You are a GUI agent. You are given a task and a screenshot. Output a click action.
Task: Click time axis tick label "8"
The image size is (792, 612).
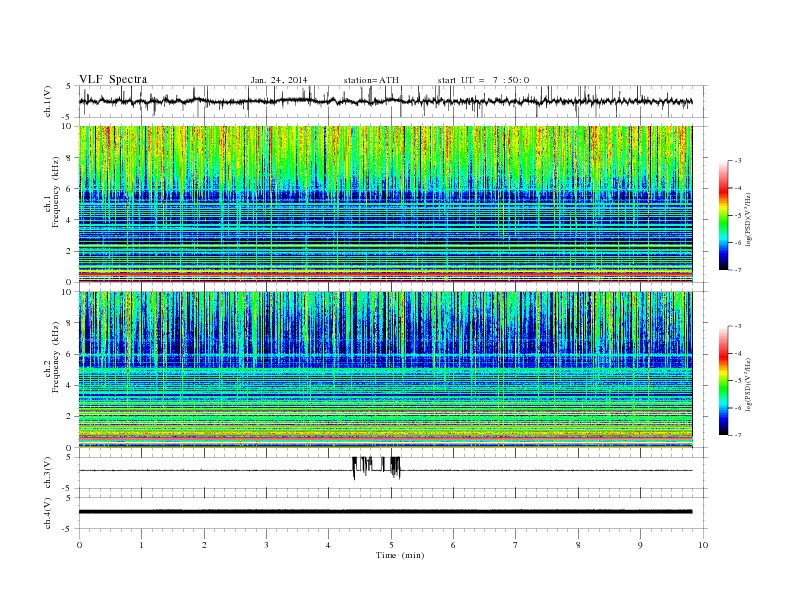(x=578, y=545)
